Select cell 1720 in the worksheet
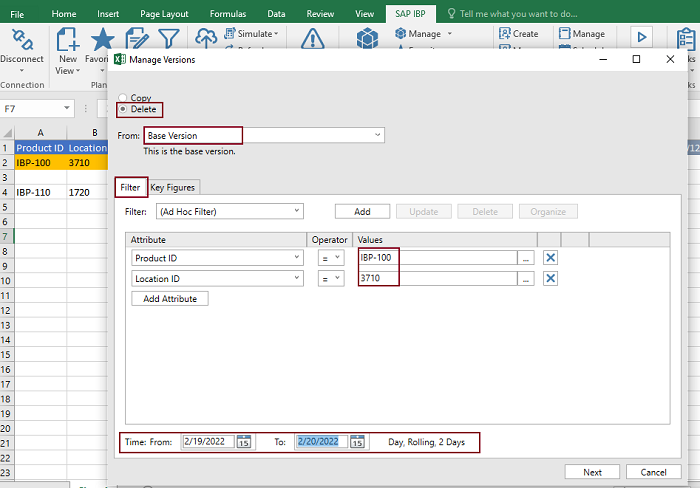700x488 pixels. 88,192
